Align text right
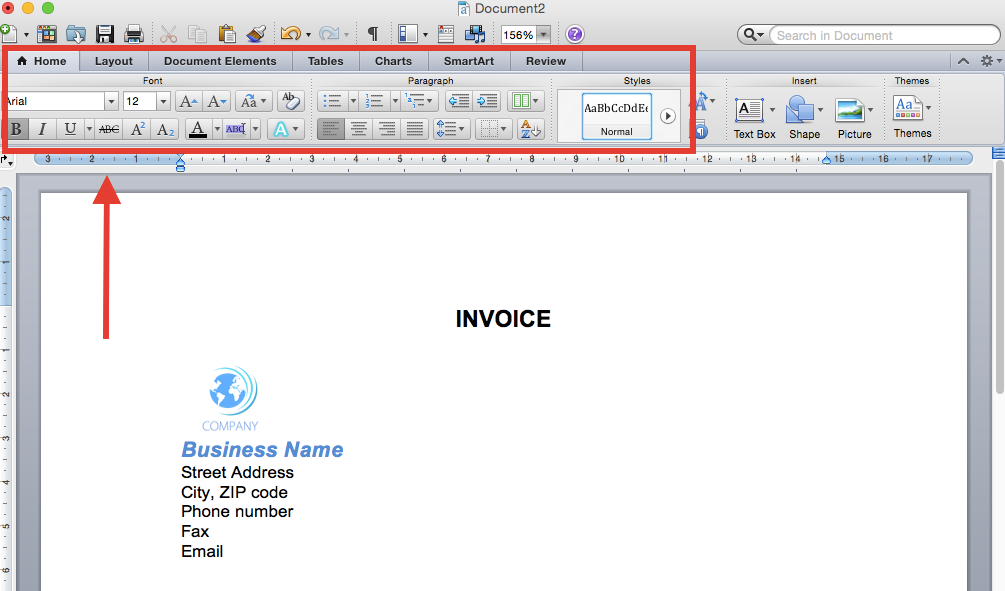Viewport: 1005px width, 591px height. pos(387,129)
